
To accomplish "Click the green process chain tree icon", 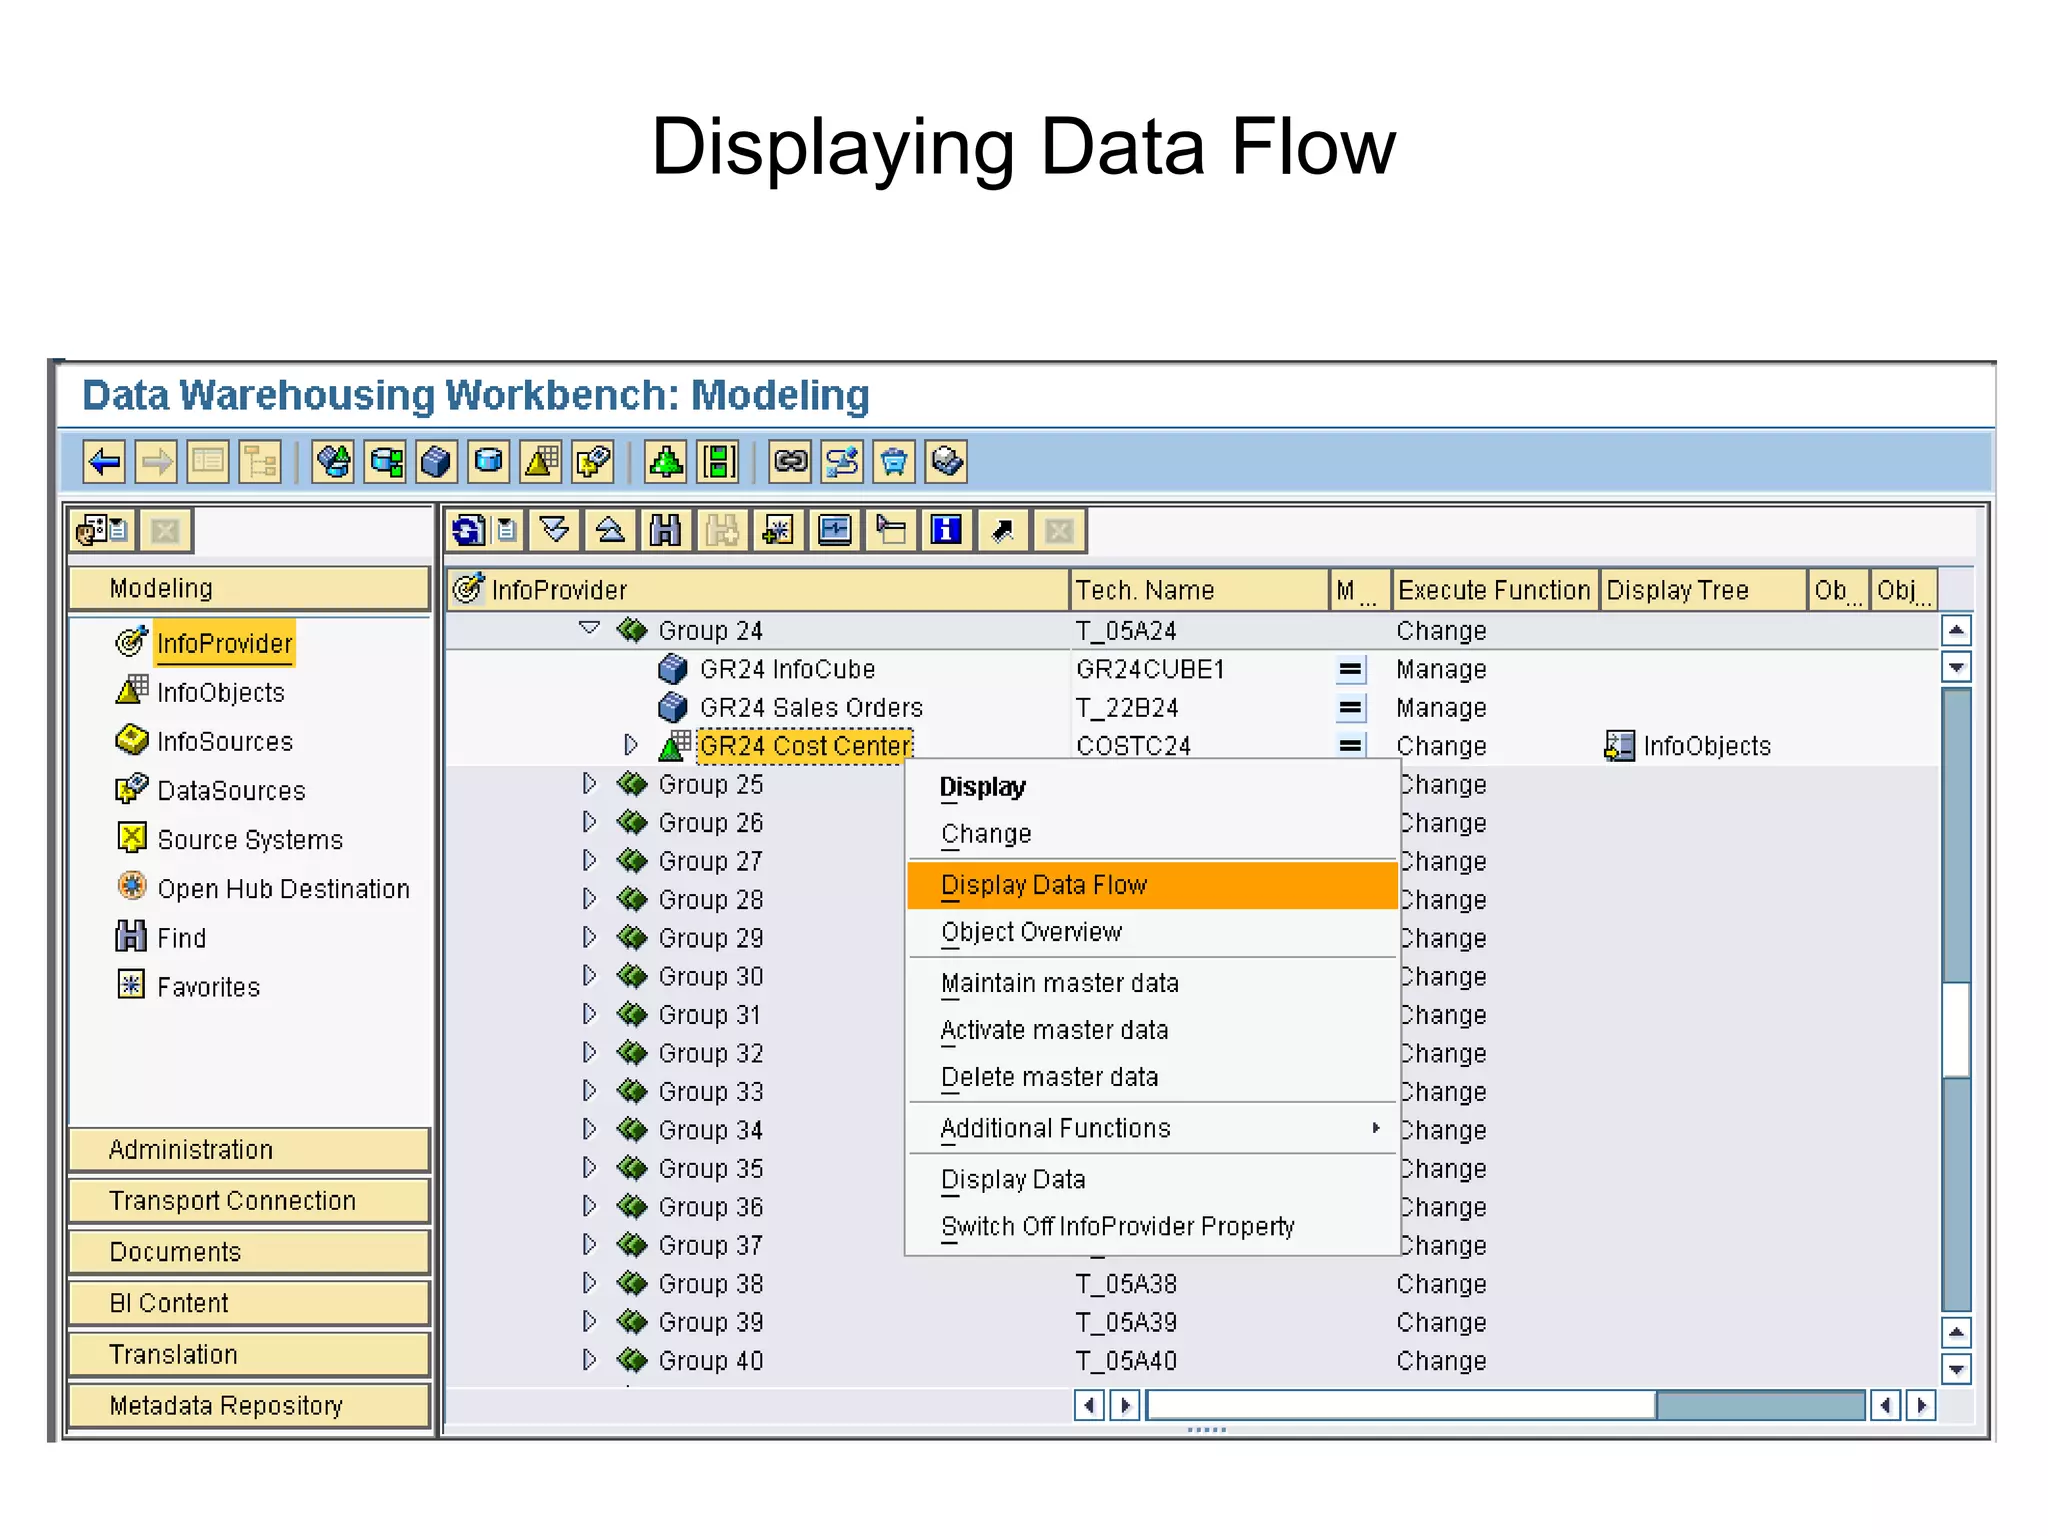I will click(666, 462).
